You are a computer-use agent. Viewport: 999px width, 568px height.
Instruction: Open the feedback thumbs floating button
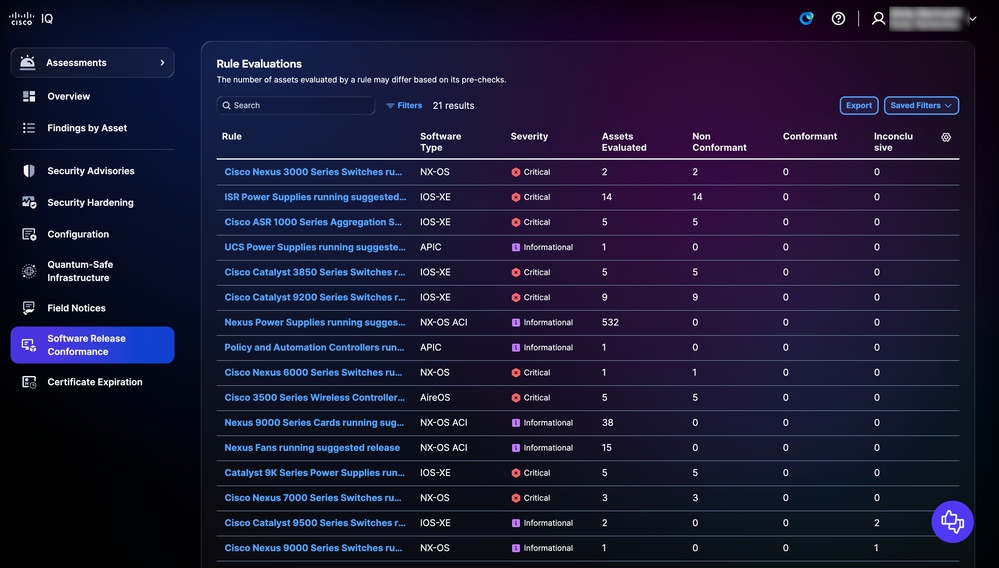952,522
